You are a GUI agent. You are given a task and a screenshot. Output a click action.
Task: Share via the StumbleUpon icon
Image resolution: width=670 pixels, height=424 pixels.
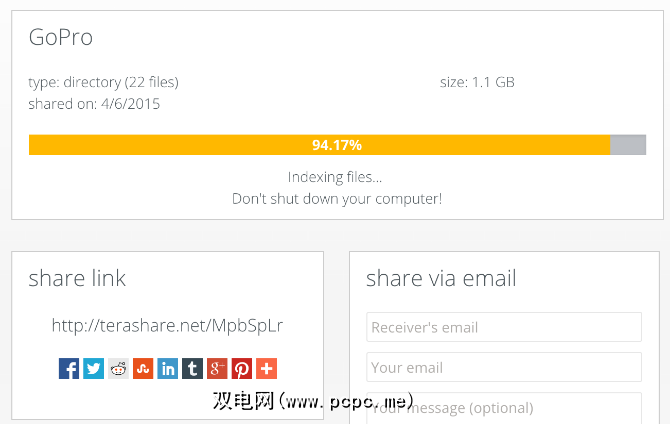[x=143, y=368]
